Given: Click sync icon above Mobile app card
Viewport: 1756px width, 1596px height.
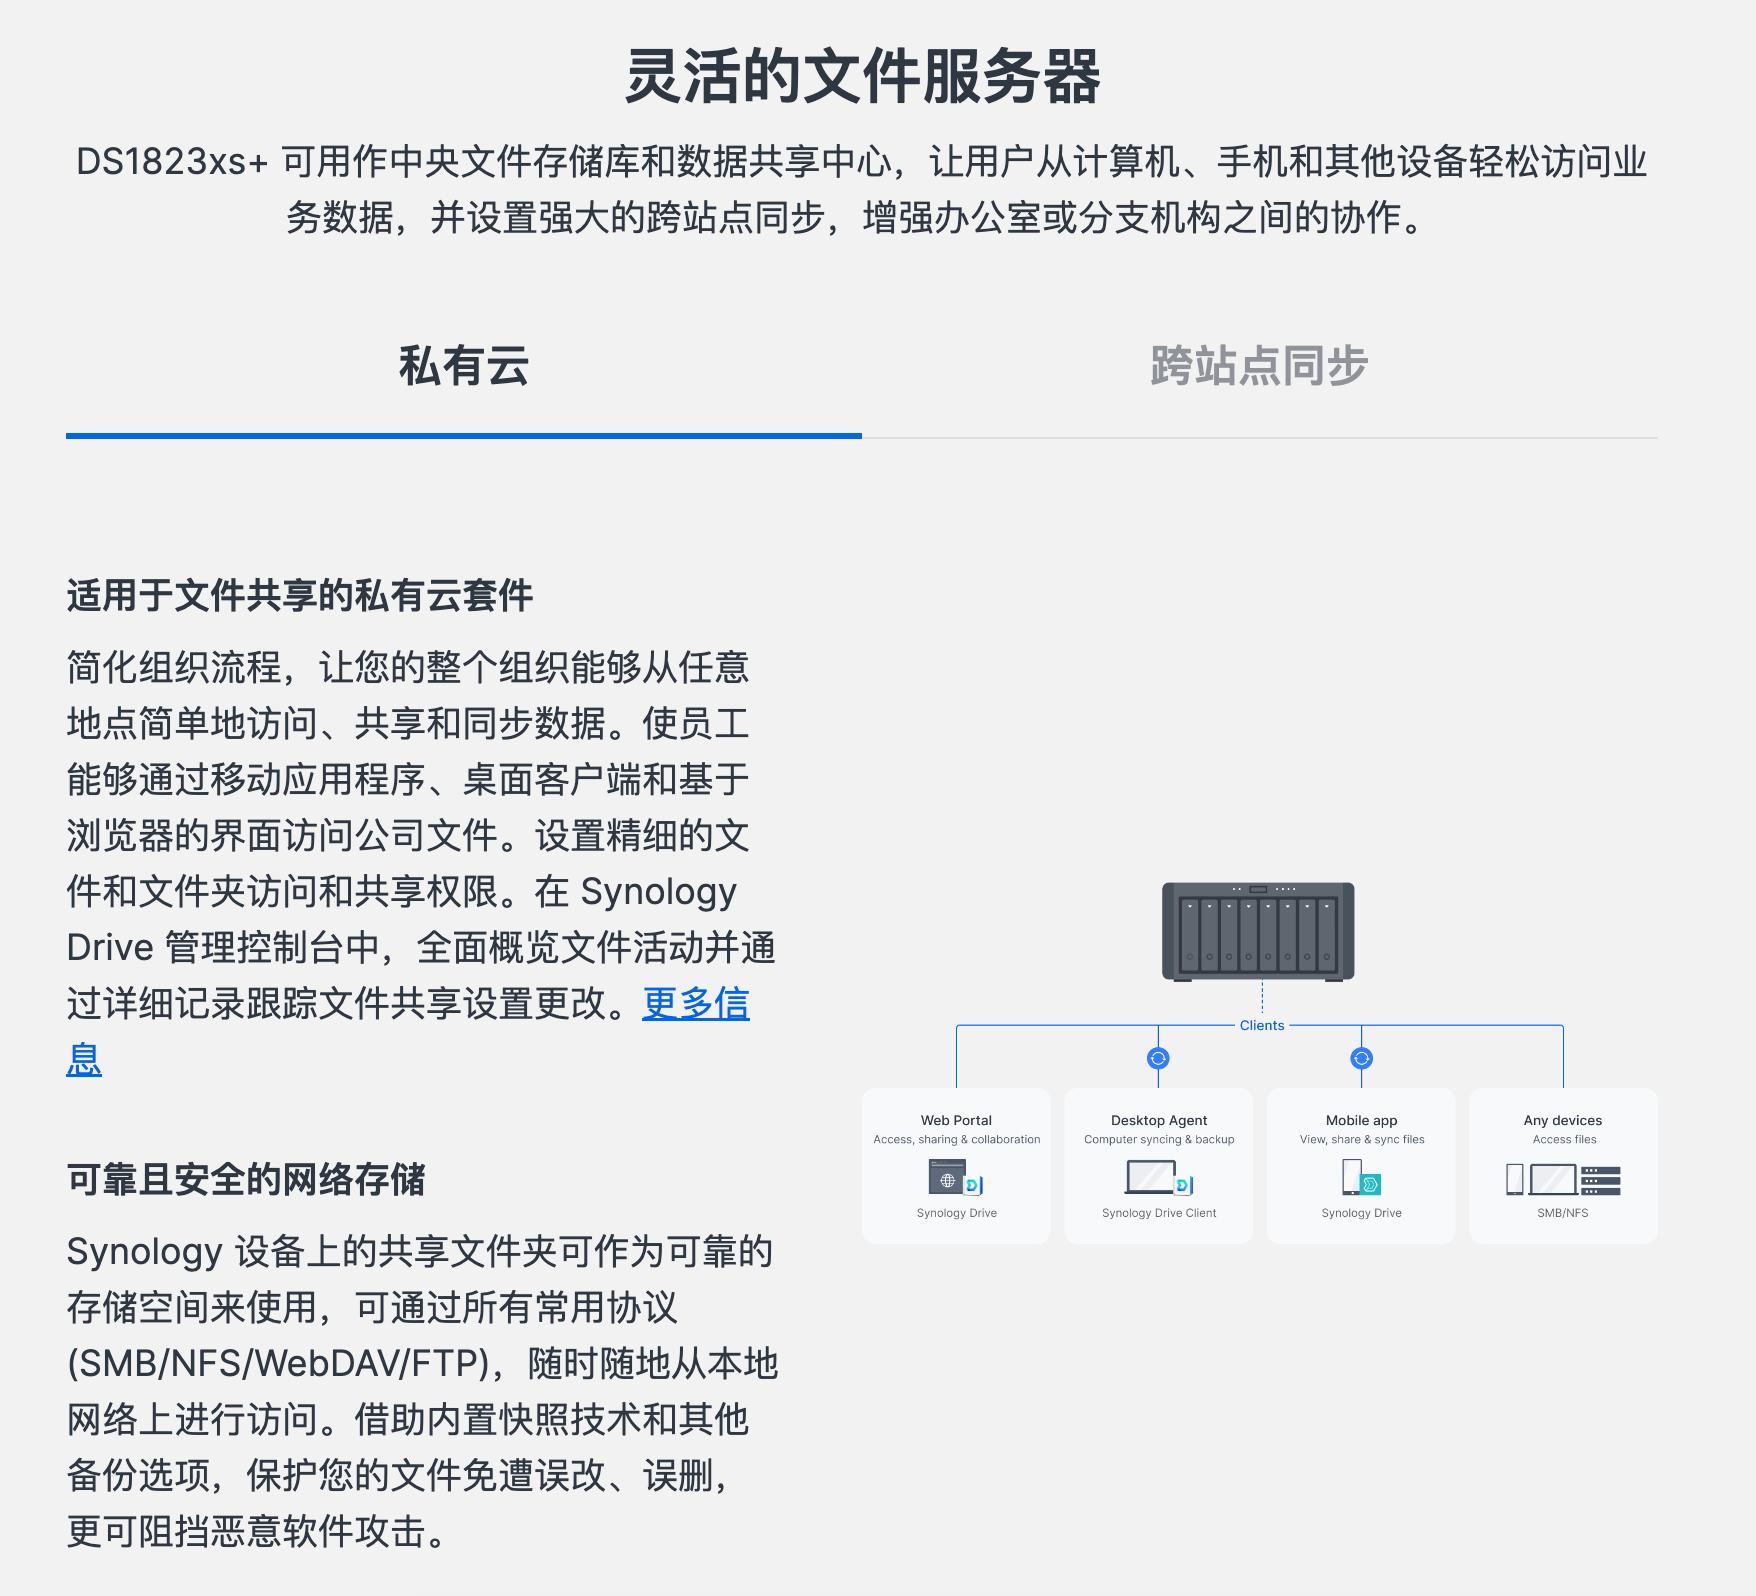Looking at the screenshot, I should [1361, 1058].
